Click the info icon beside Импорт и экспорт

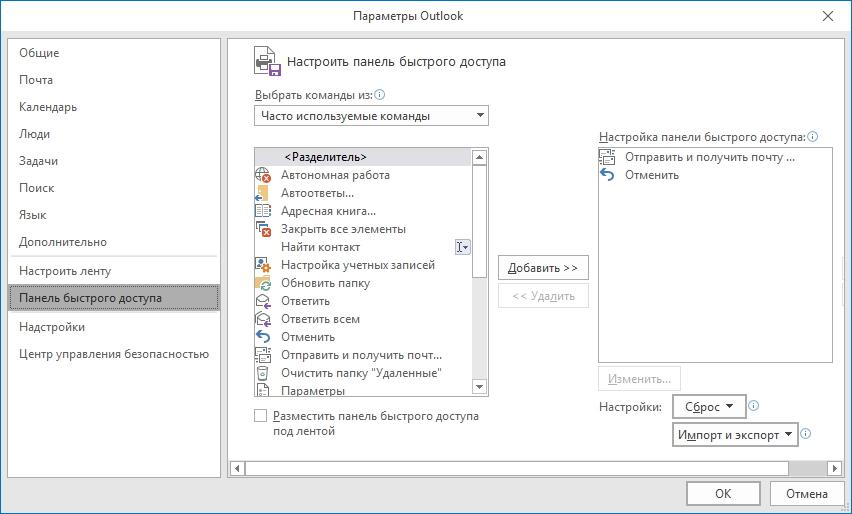pos(806,434)
